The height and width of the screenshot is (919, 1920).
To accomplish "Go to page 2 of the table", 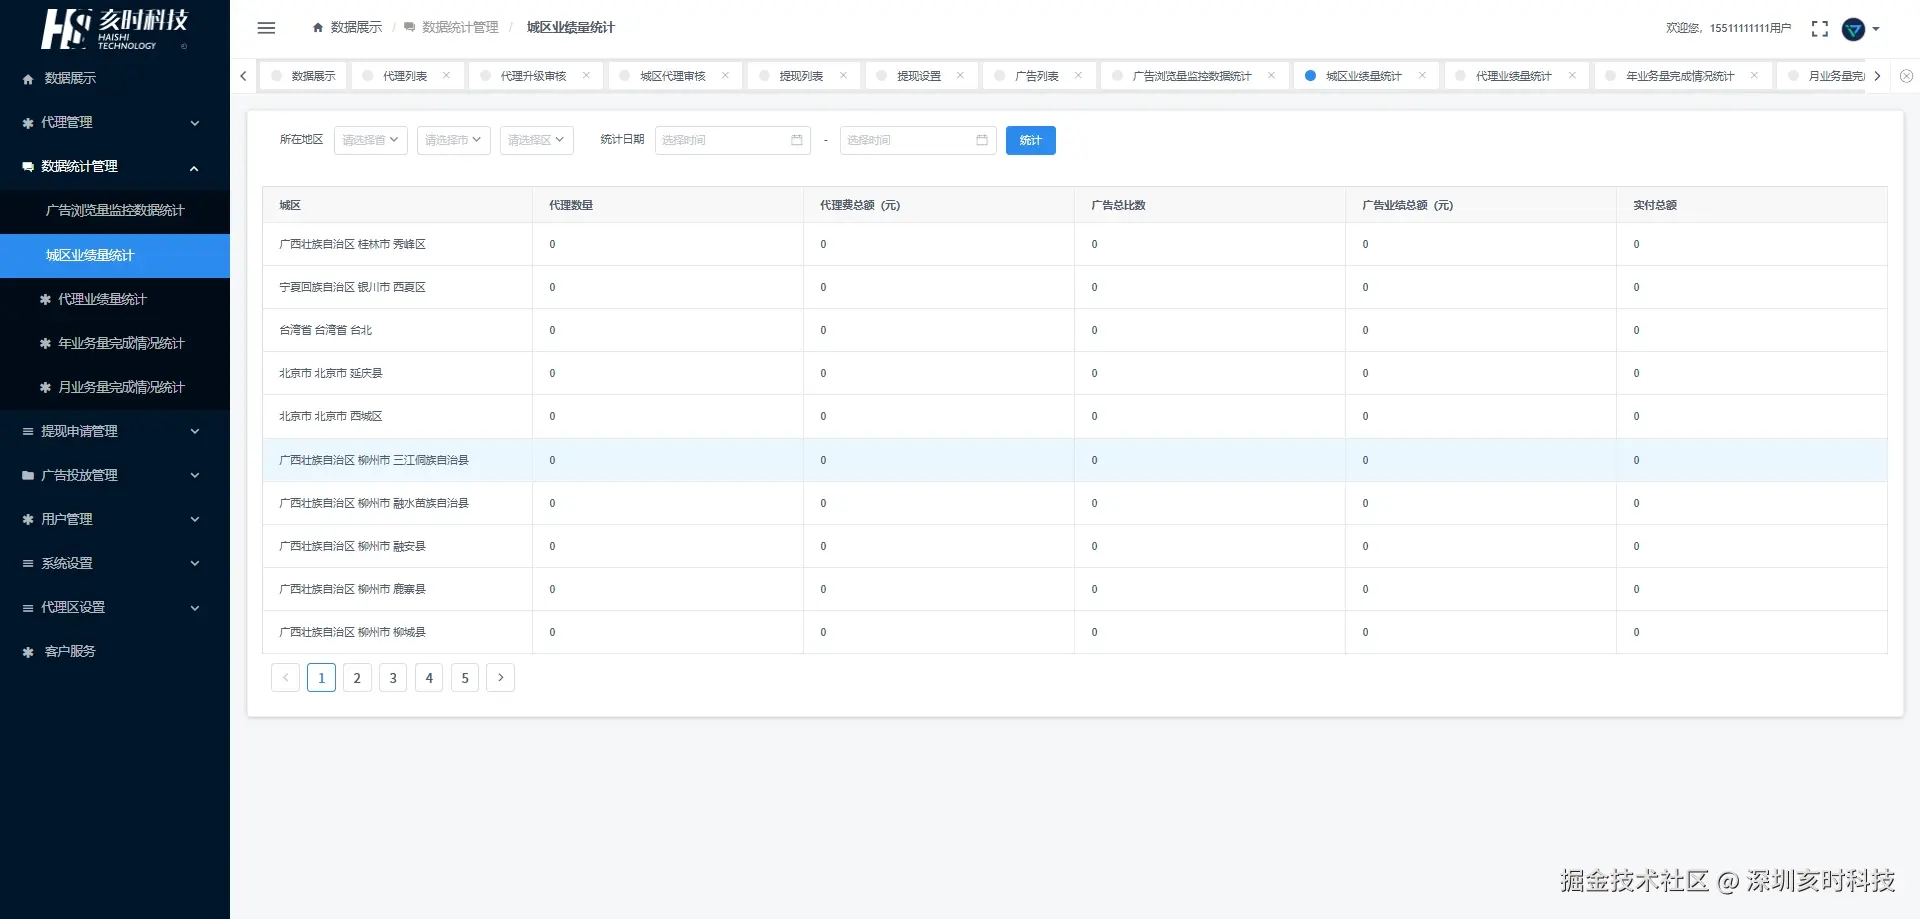I will [357, 678].
